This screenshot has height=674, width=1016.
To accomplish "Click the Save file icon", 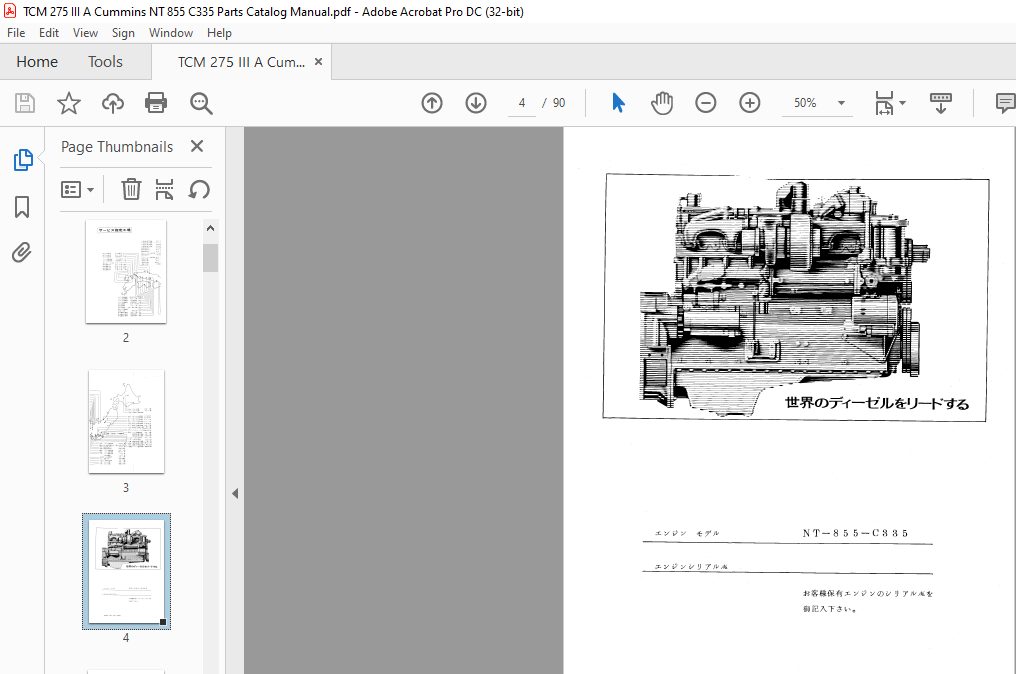I will click(x=25, y=103).
